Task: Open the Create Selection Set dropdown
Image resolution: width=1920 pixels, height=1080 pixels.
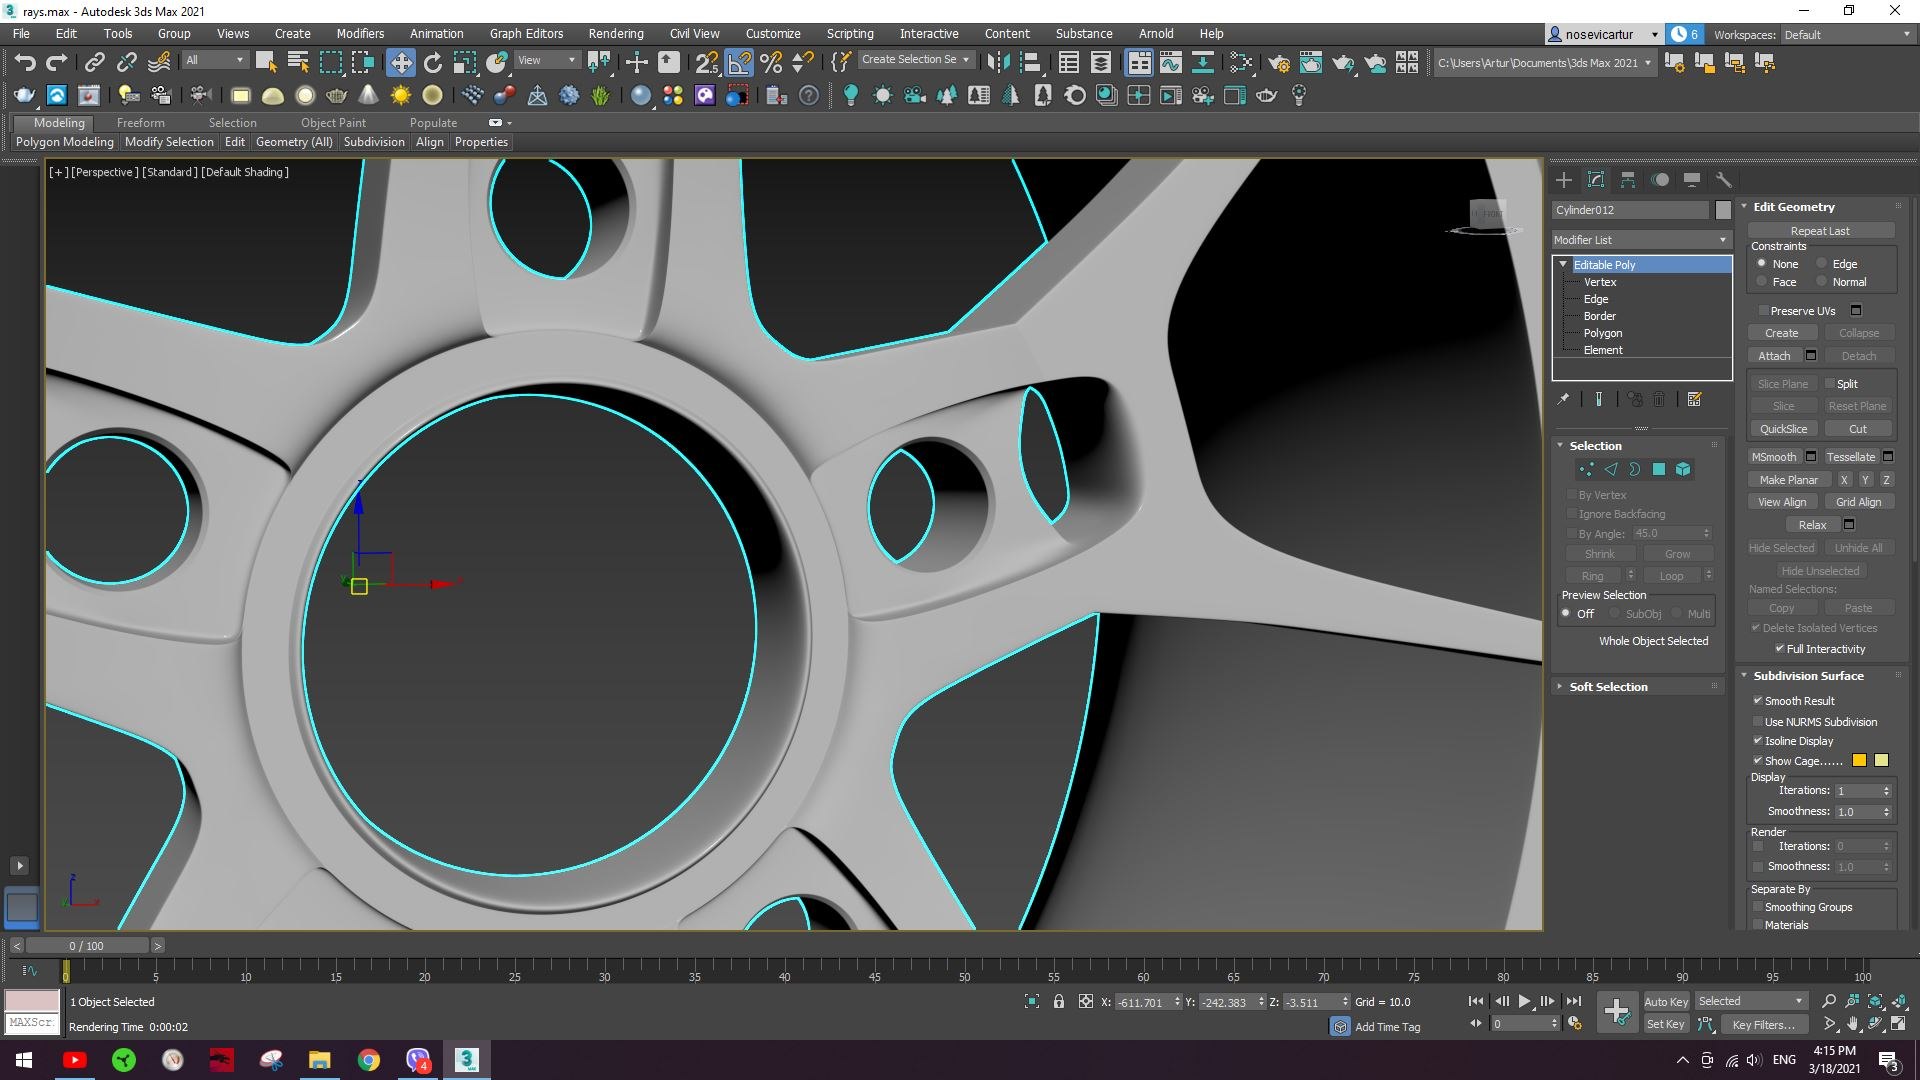Action: 916,60
